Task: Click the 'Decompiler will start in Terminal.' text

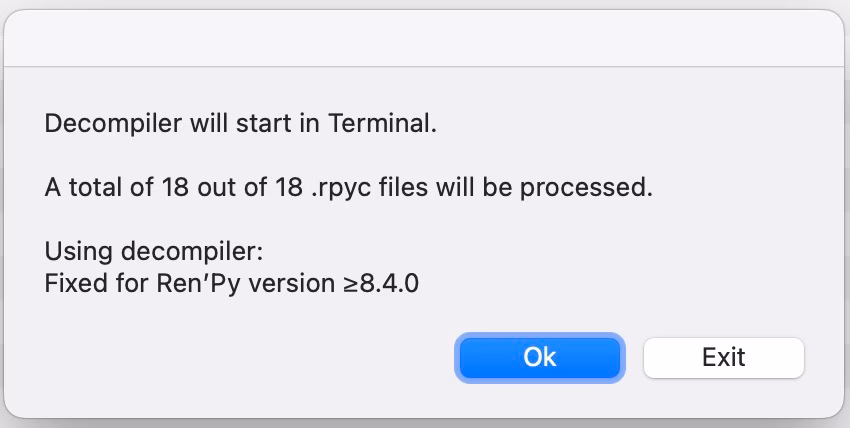Action: 241,126
